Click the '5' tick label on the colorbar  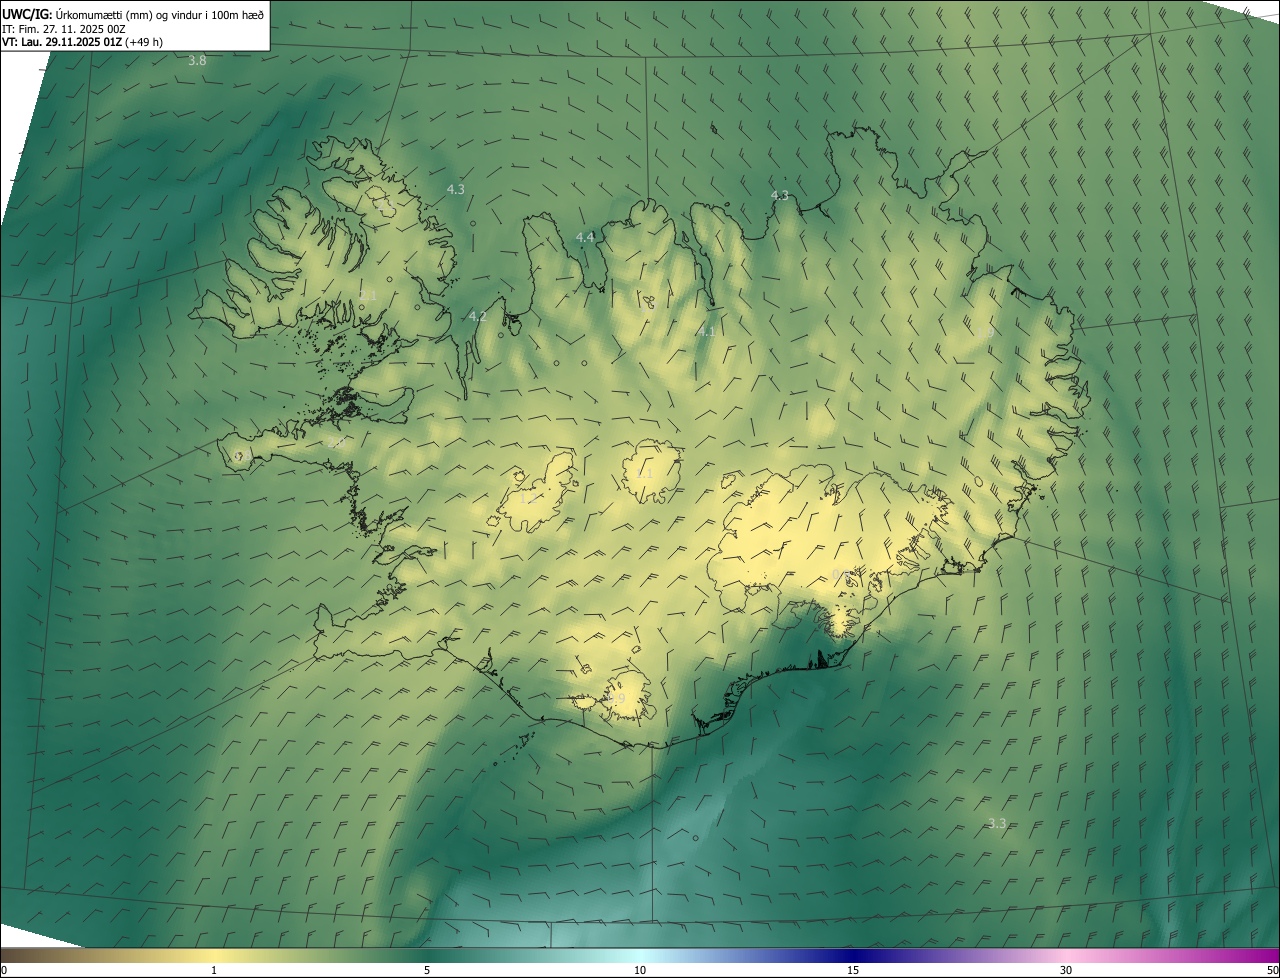pyautogui.click(x=427, y=970)
